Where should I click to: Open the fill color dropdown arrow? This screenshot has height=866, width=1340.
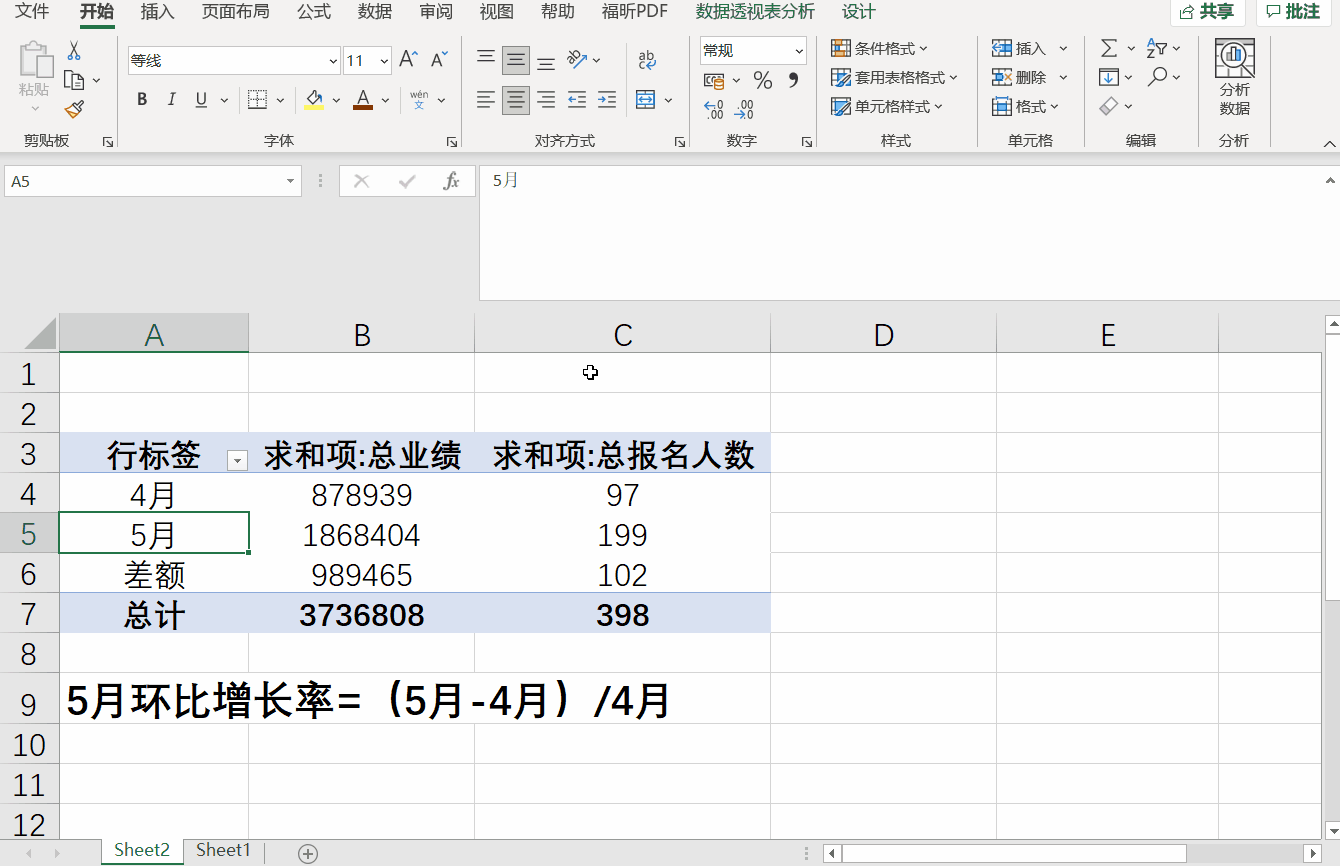[336, 100]
